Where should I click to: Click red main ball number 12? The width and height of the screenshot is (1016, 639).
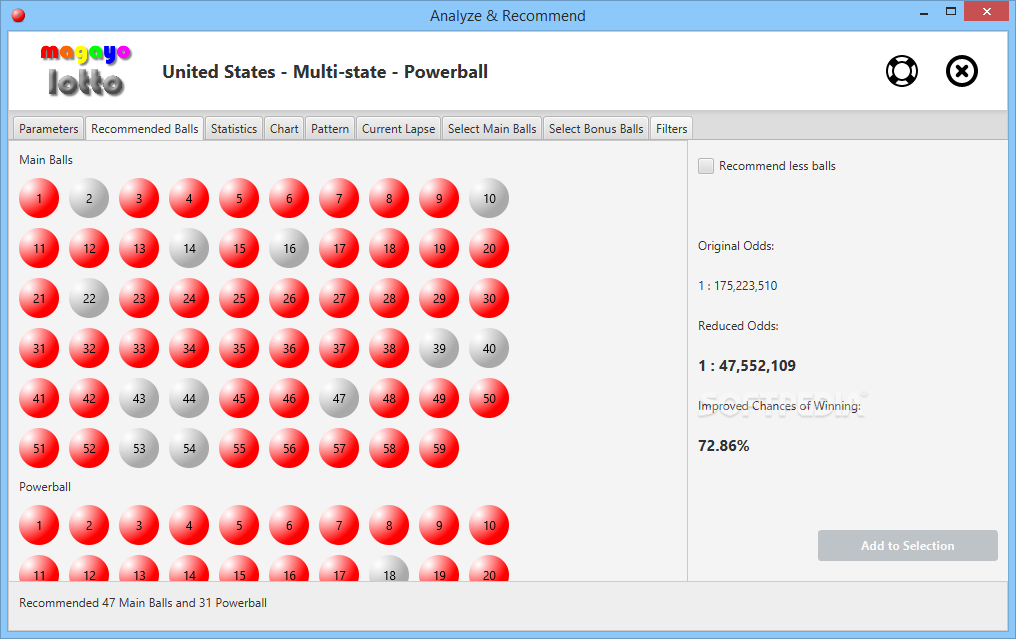point(89,248)
